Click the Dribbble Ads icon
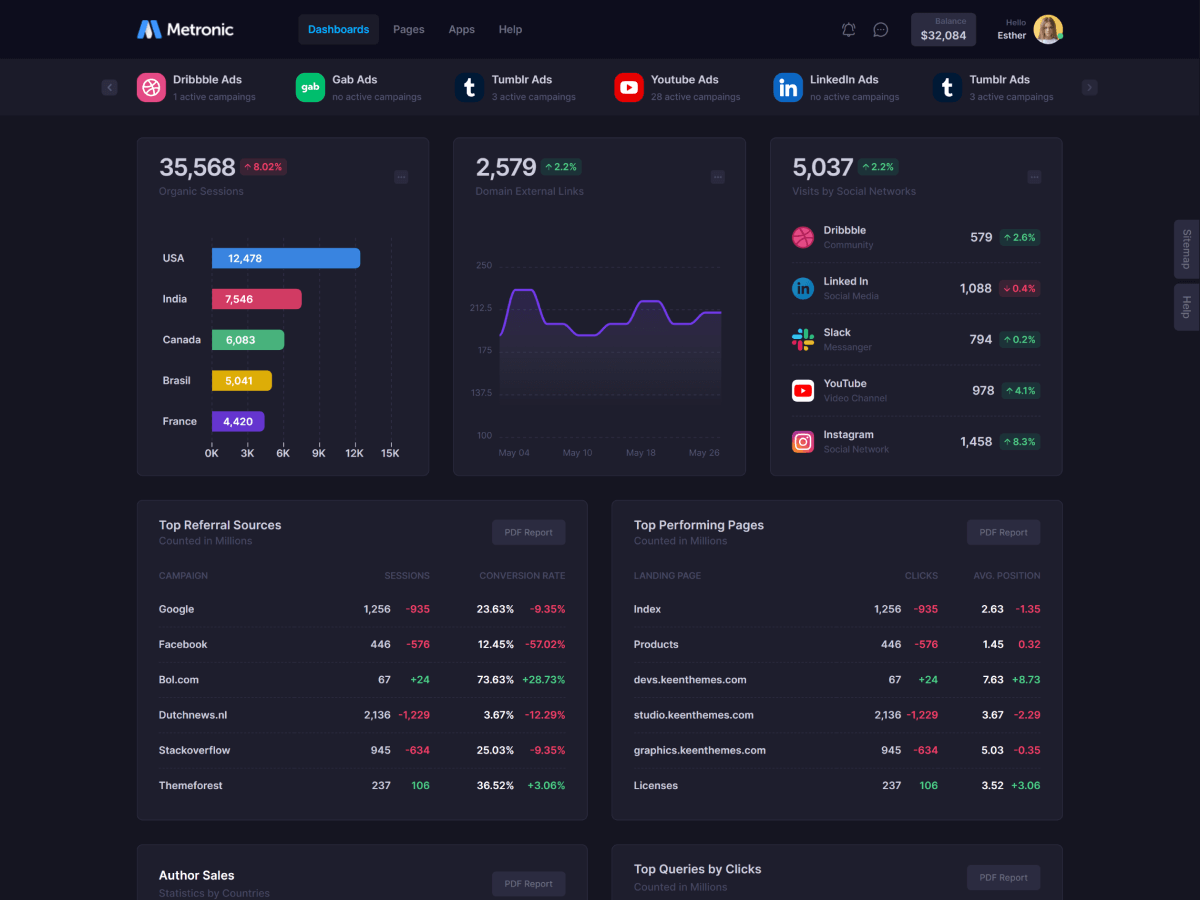Viewport: 1200px width, 900px height. click(151, 88)
